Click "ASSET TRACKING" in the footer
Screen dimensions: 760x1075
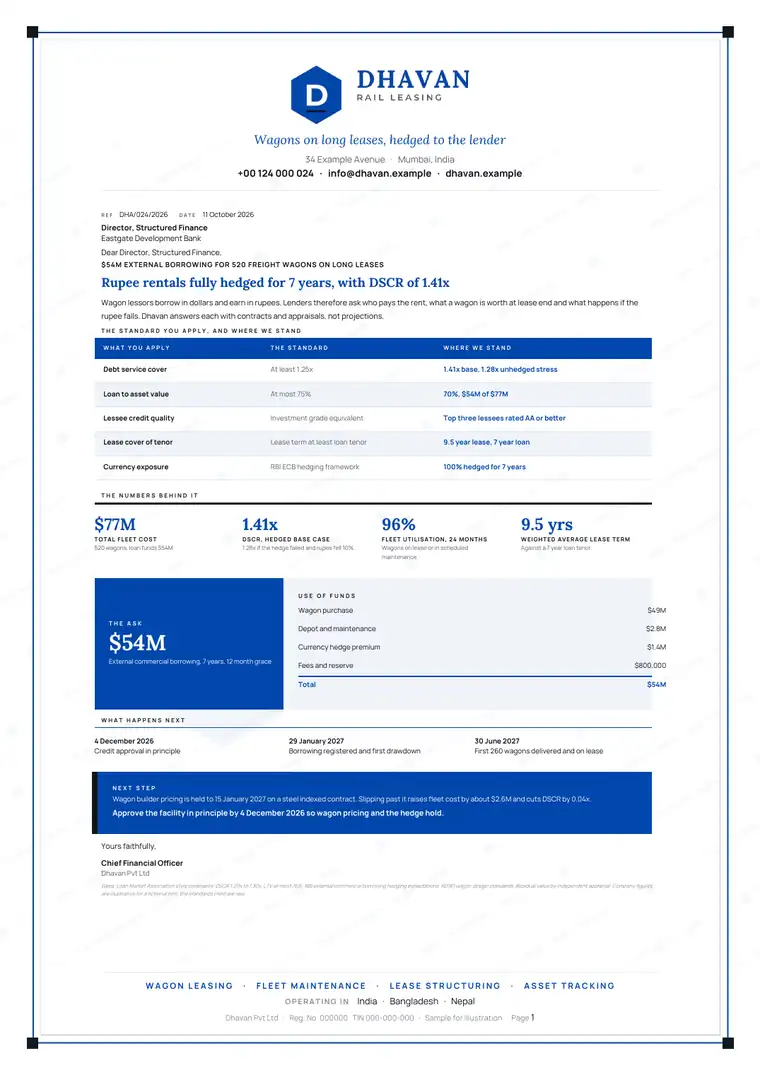569,986
